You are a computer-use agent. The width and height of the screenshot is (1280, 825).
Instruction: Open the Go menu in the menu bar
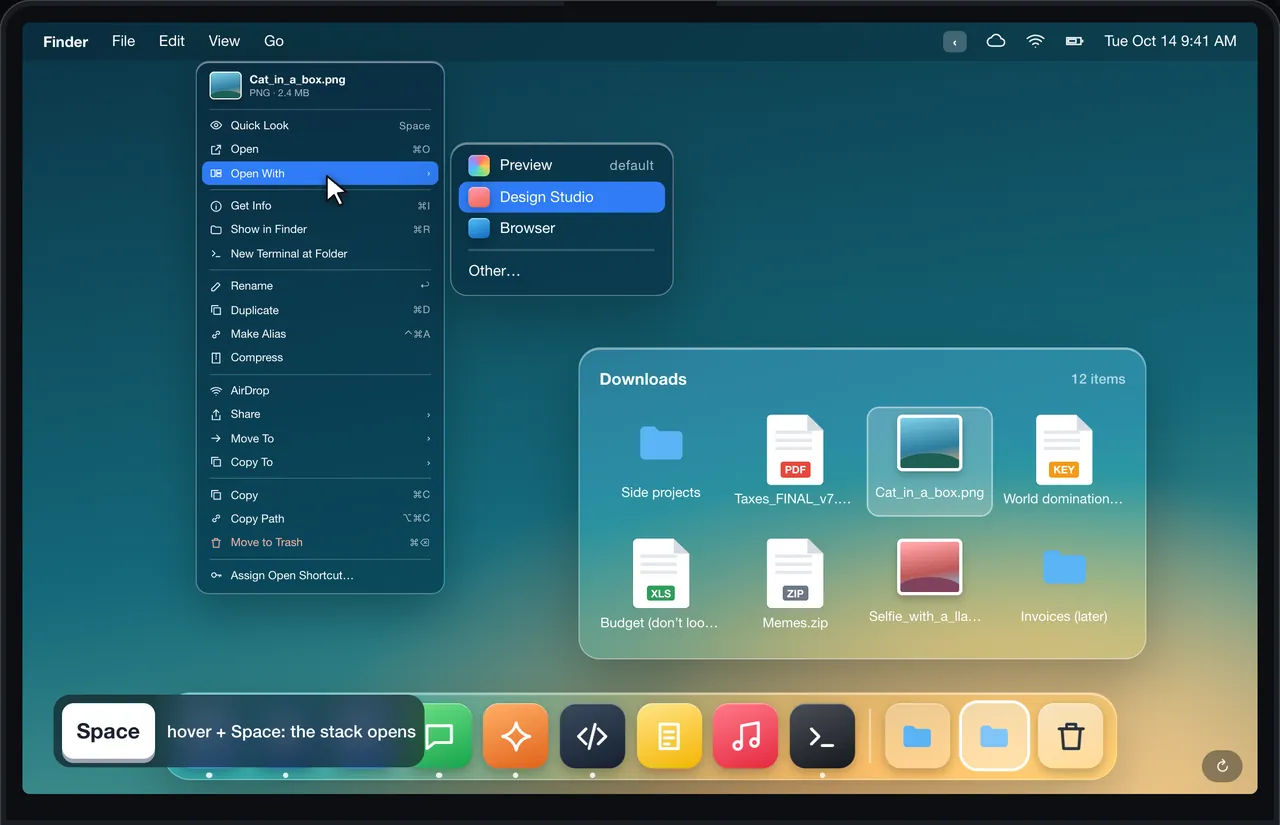(x=274, y=41)
